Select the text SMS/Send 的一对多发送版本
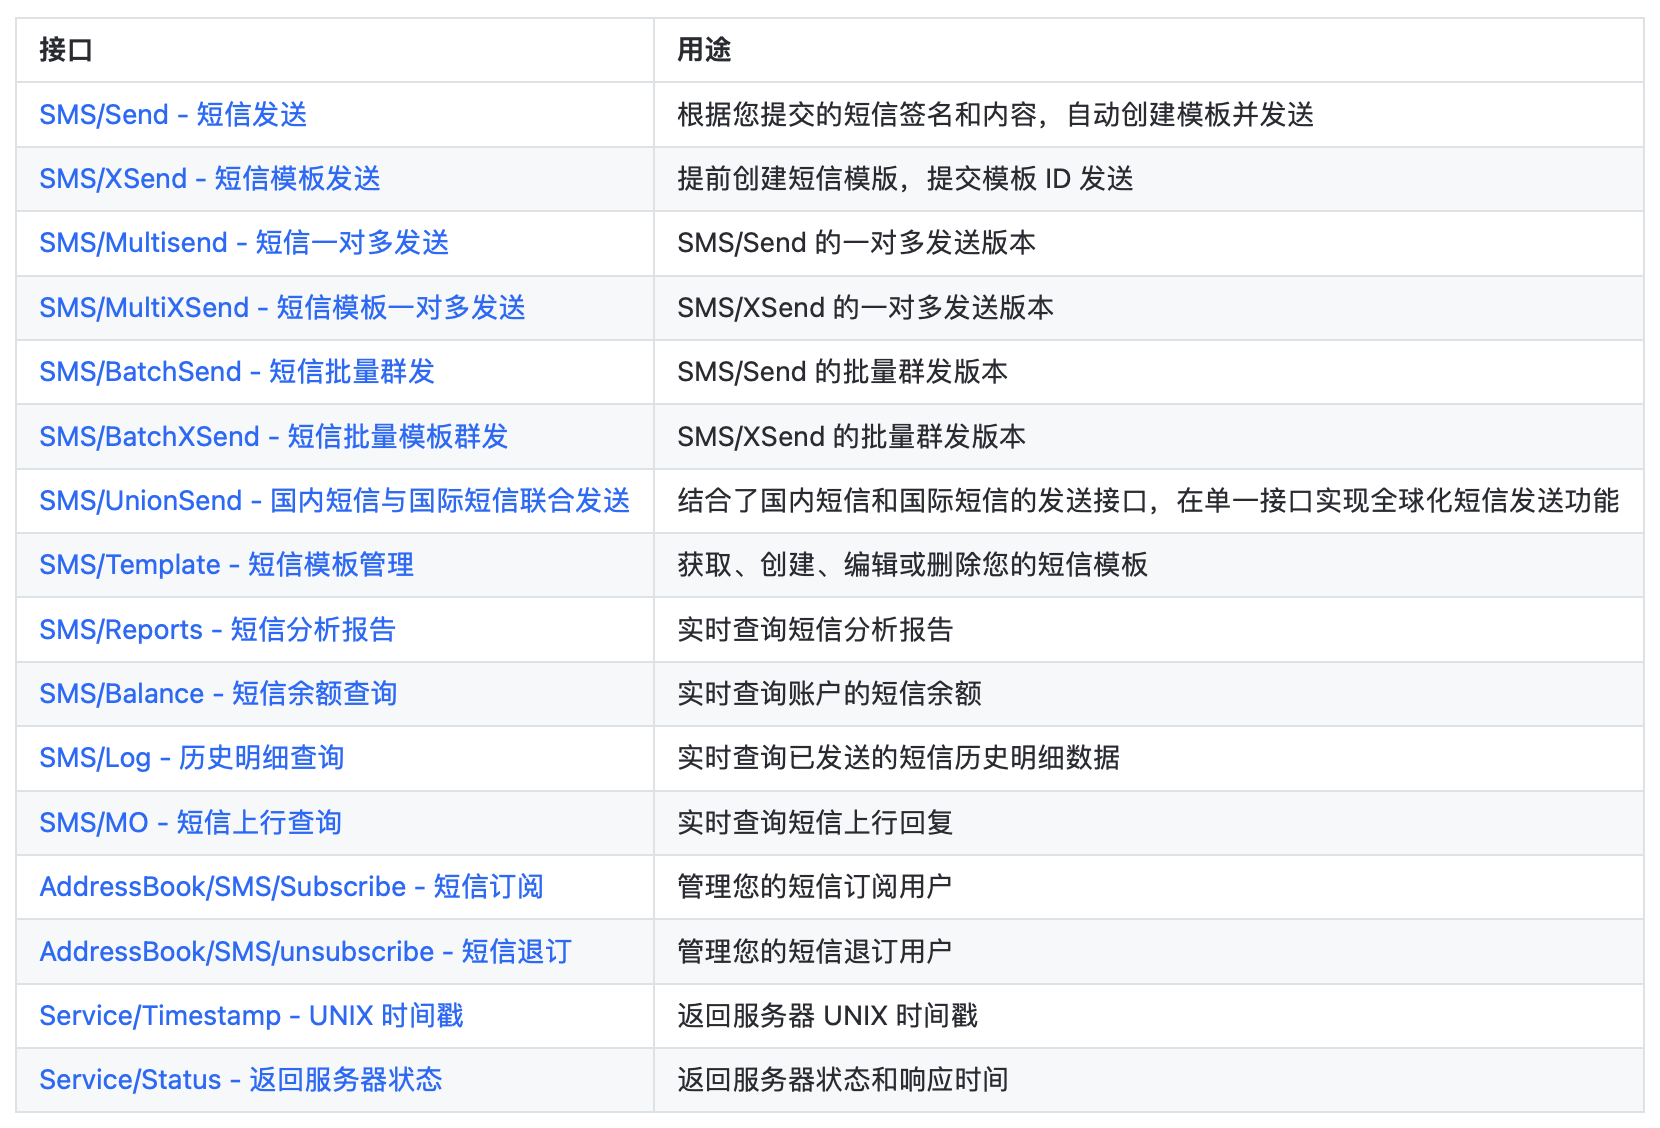 tap(856, 243)
